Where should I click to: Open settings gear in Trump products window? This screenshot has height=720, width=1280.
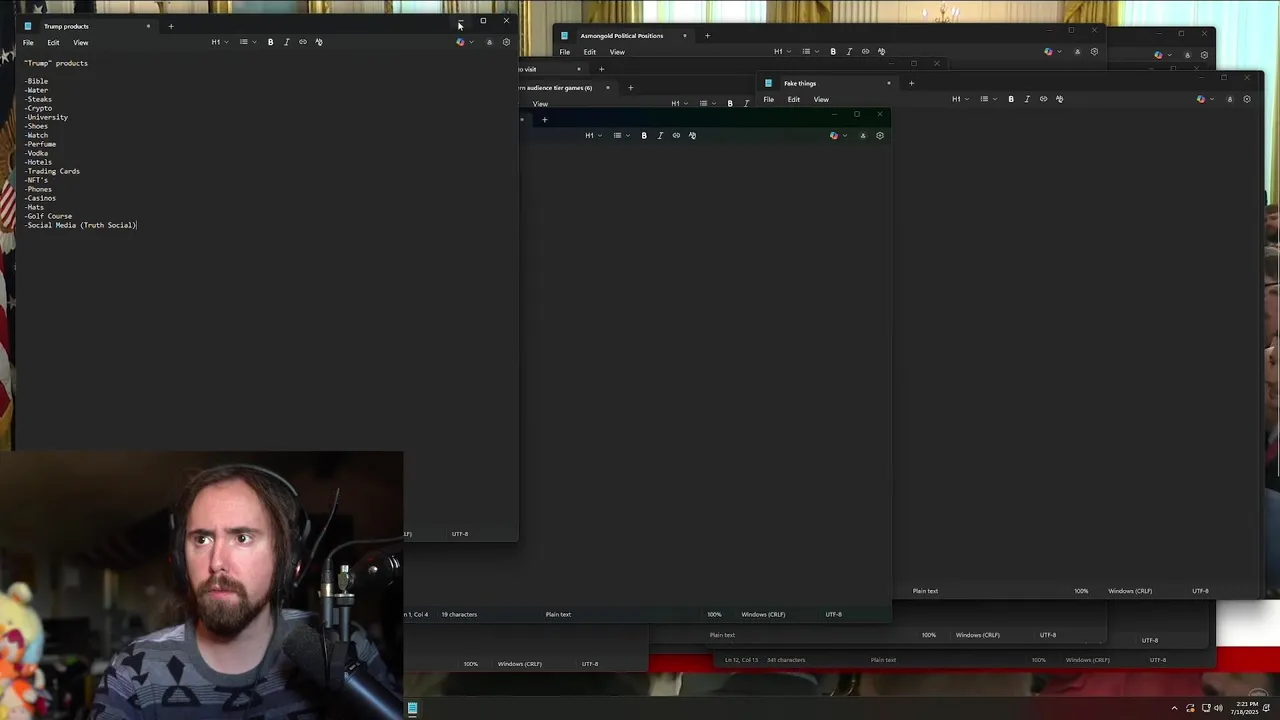coord(506,42)
